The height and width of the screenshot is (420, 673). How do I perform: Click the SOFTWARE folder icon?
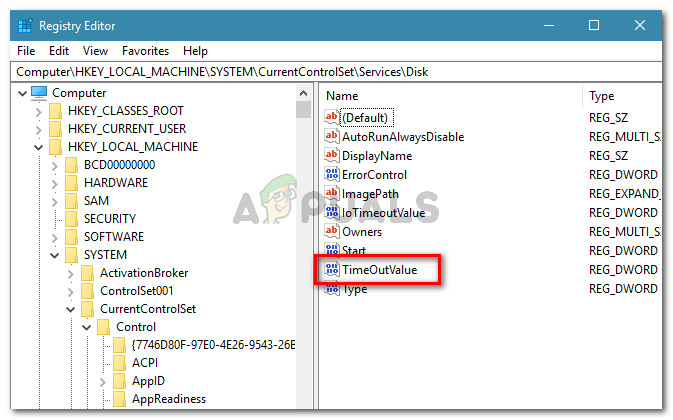[x=72, y=237]
